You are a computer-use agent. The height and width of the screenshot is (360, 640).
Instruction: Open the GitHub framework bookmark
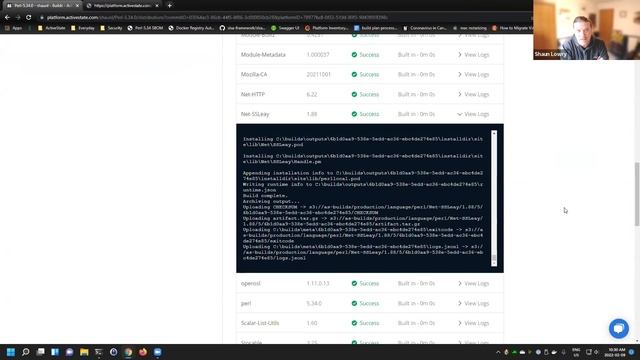242,28
